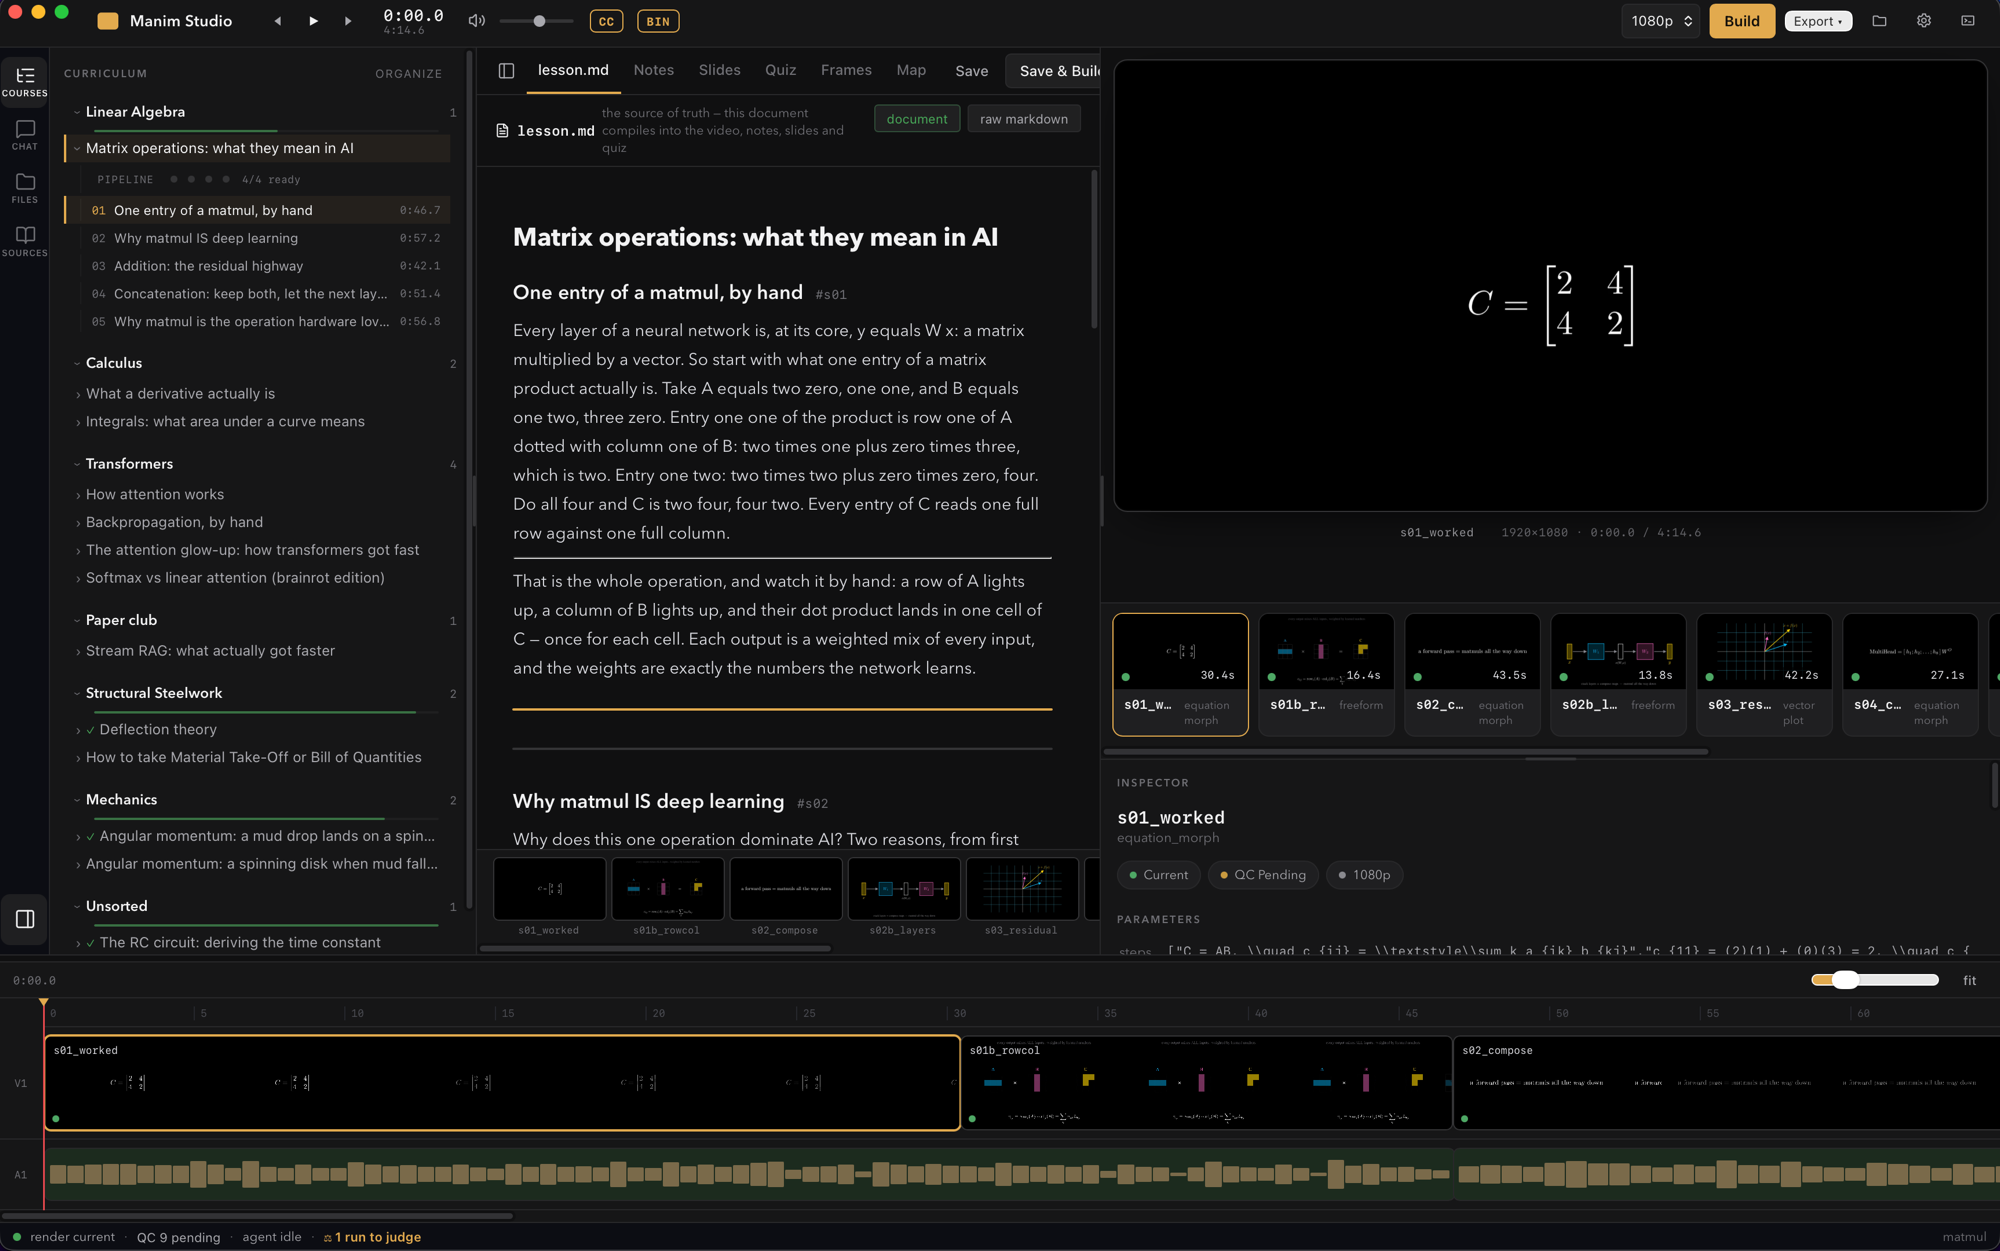This screenshot has height=1251, width=2000.
Task: Play the video preview
Action: click(313, 21)
